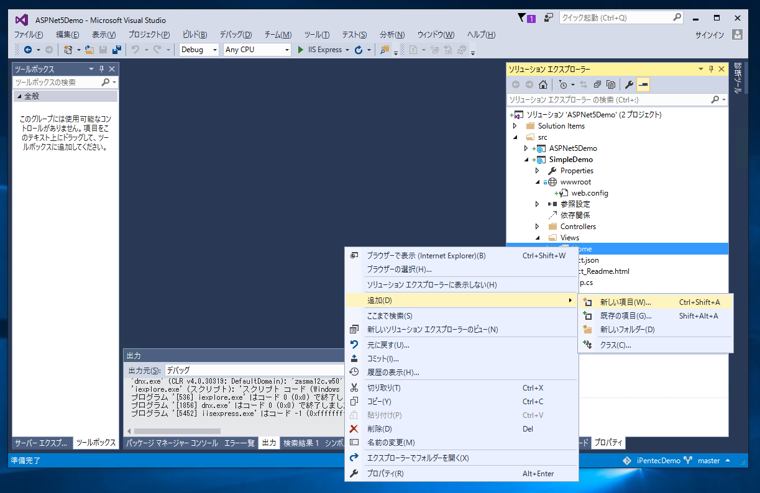Collapse the 全般 toolbox group
Image resolution: width=760 pixels, height=493 pixels.
(19, 96)
